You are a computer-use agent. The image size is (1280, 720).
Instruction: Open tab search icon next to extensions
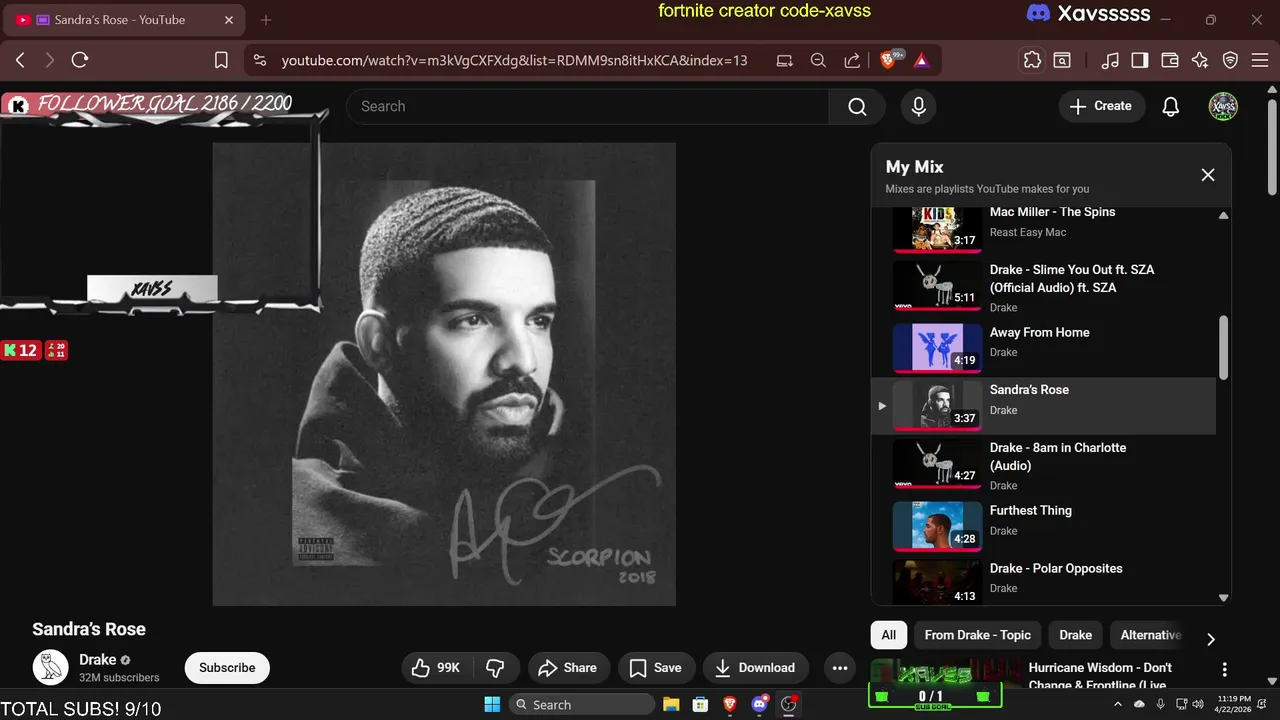click(x=1062, y=60)
